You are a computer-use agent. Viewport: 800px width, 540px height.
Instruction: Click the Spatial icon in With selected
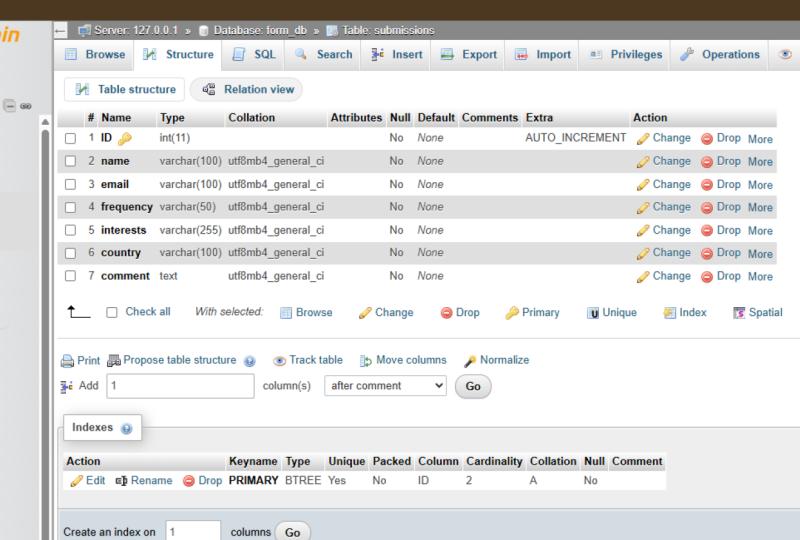point(739,313)
